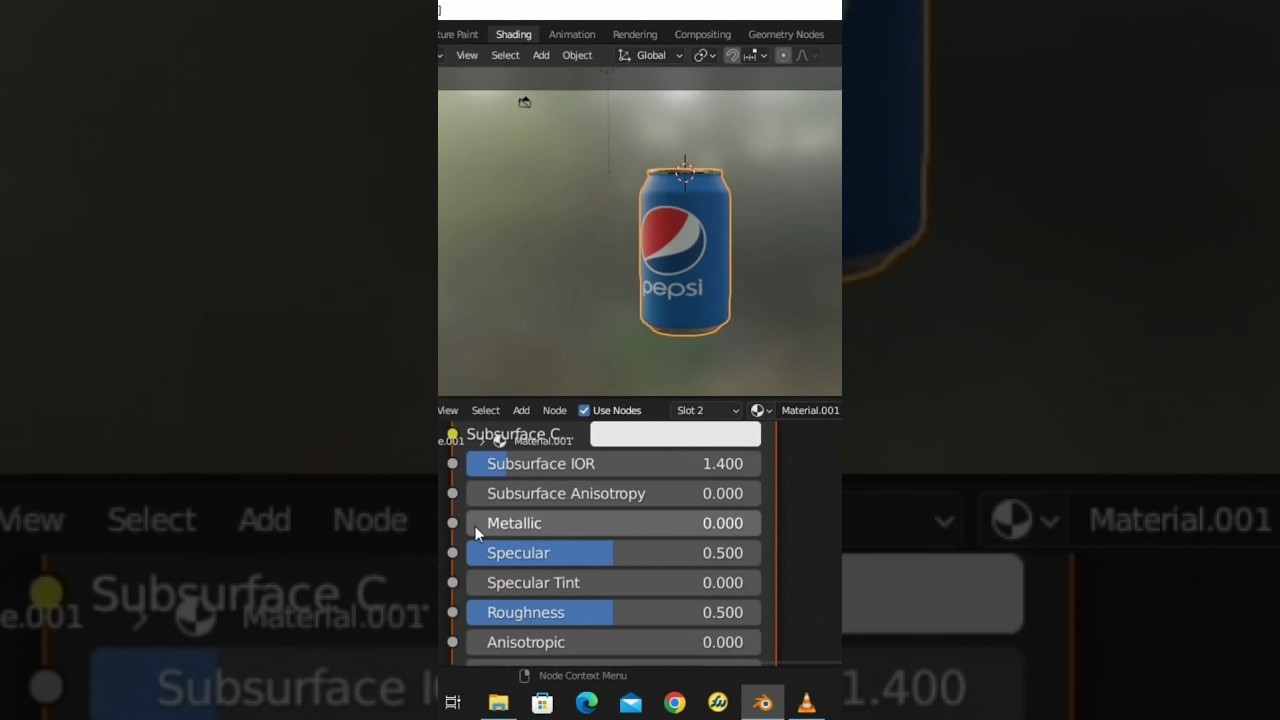The image size is (1280, 720).
Task: Click the Specular Tint input socket
Action: 452,582
